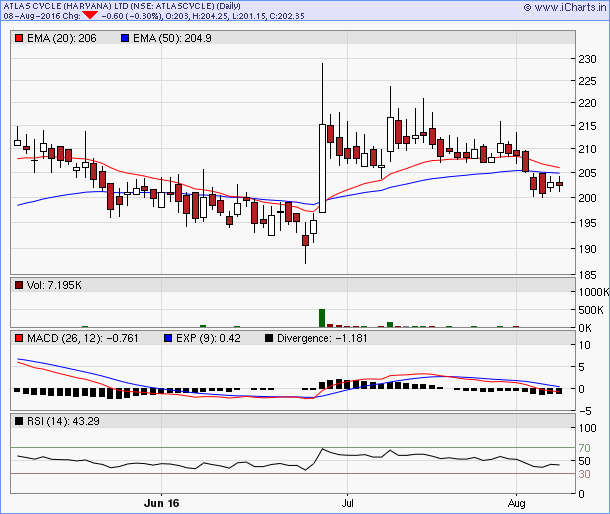Viewport: 610px width, 514px height.
Task: Click the 200 price axis label
Action: pyautogui.click(x=587, y=198)
